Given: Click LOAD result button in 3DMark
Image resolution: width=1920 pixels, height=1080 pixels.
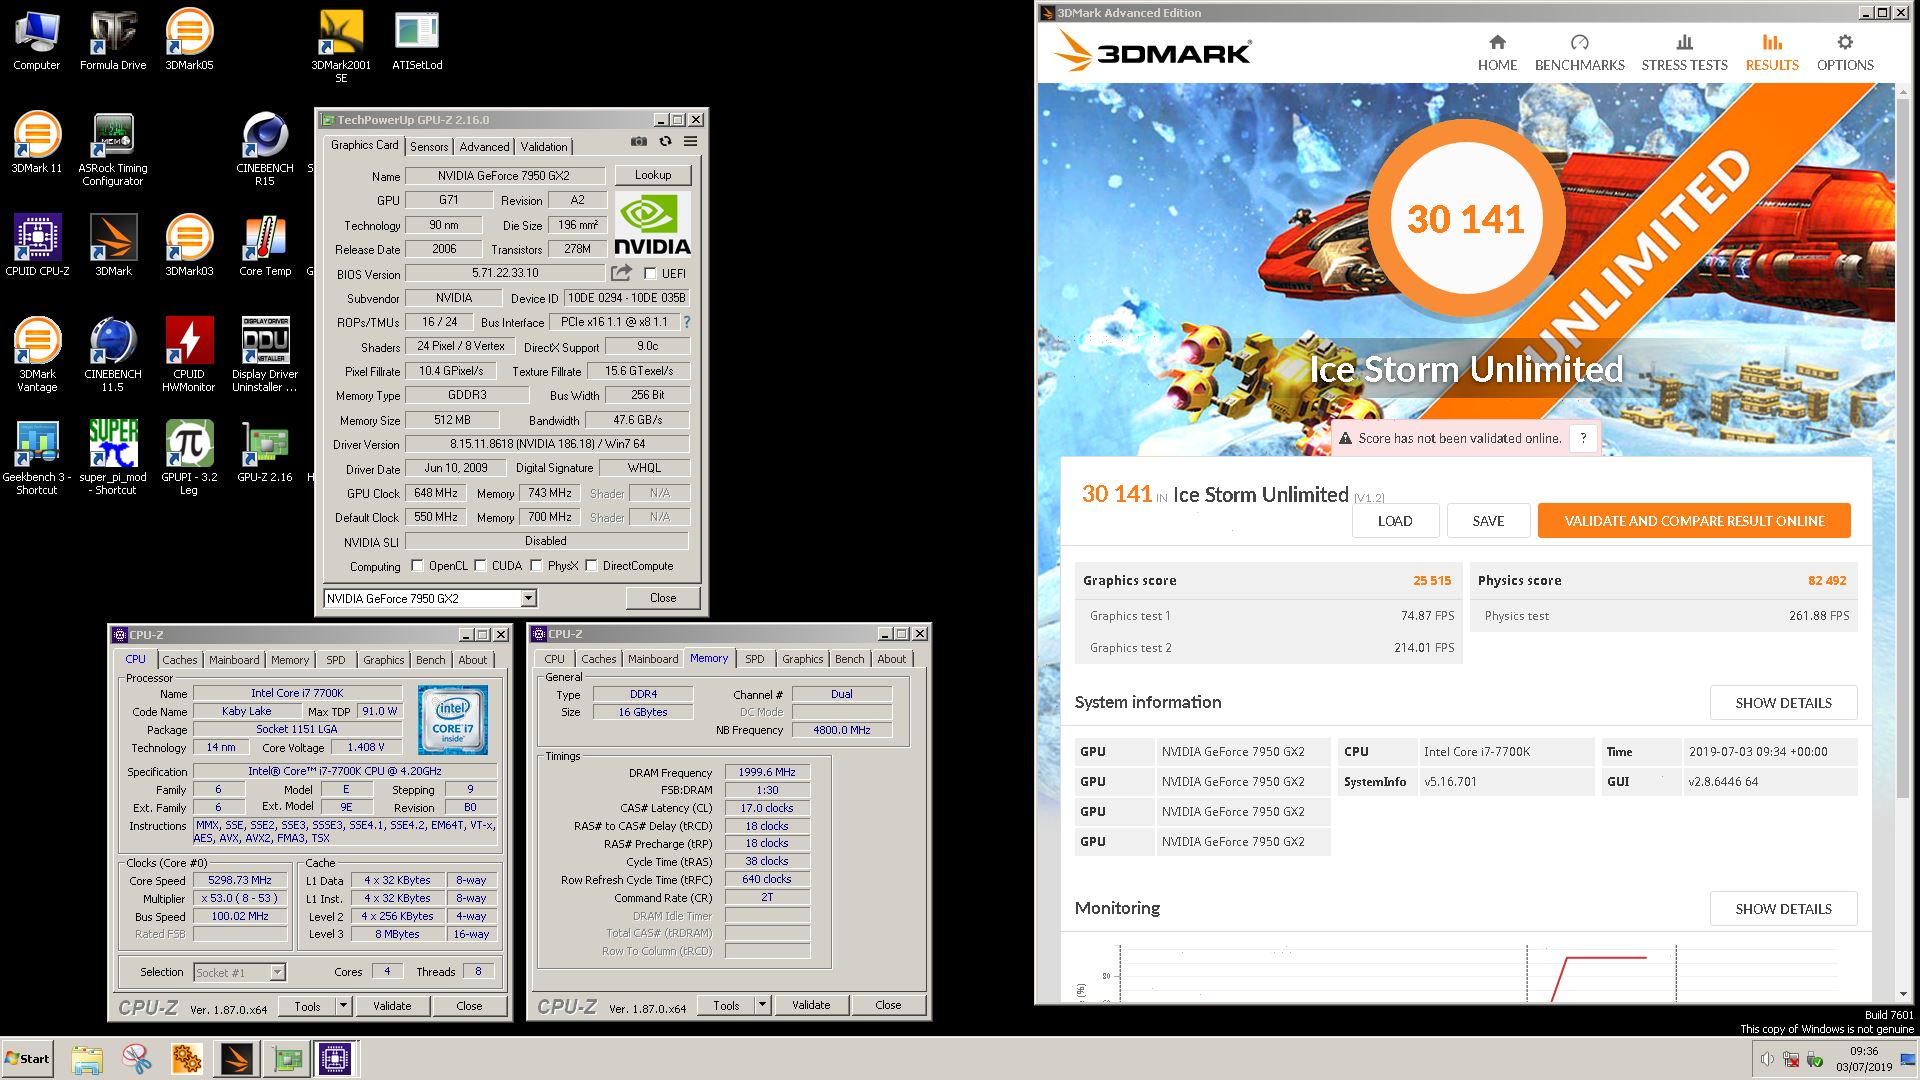Looking at the screenshot, I should tap(1395, 521).
